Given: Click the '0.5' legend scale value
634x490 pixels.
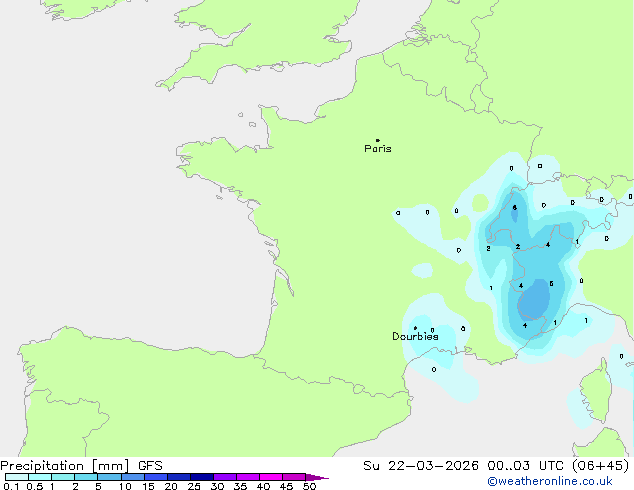Looking at the screenshot, I should click(x=35, y=486).
